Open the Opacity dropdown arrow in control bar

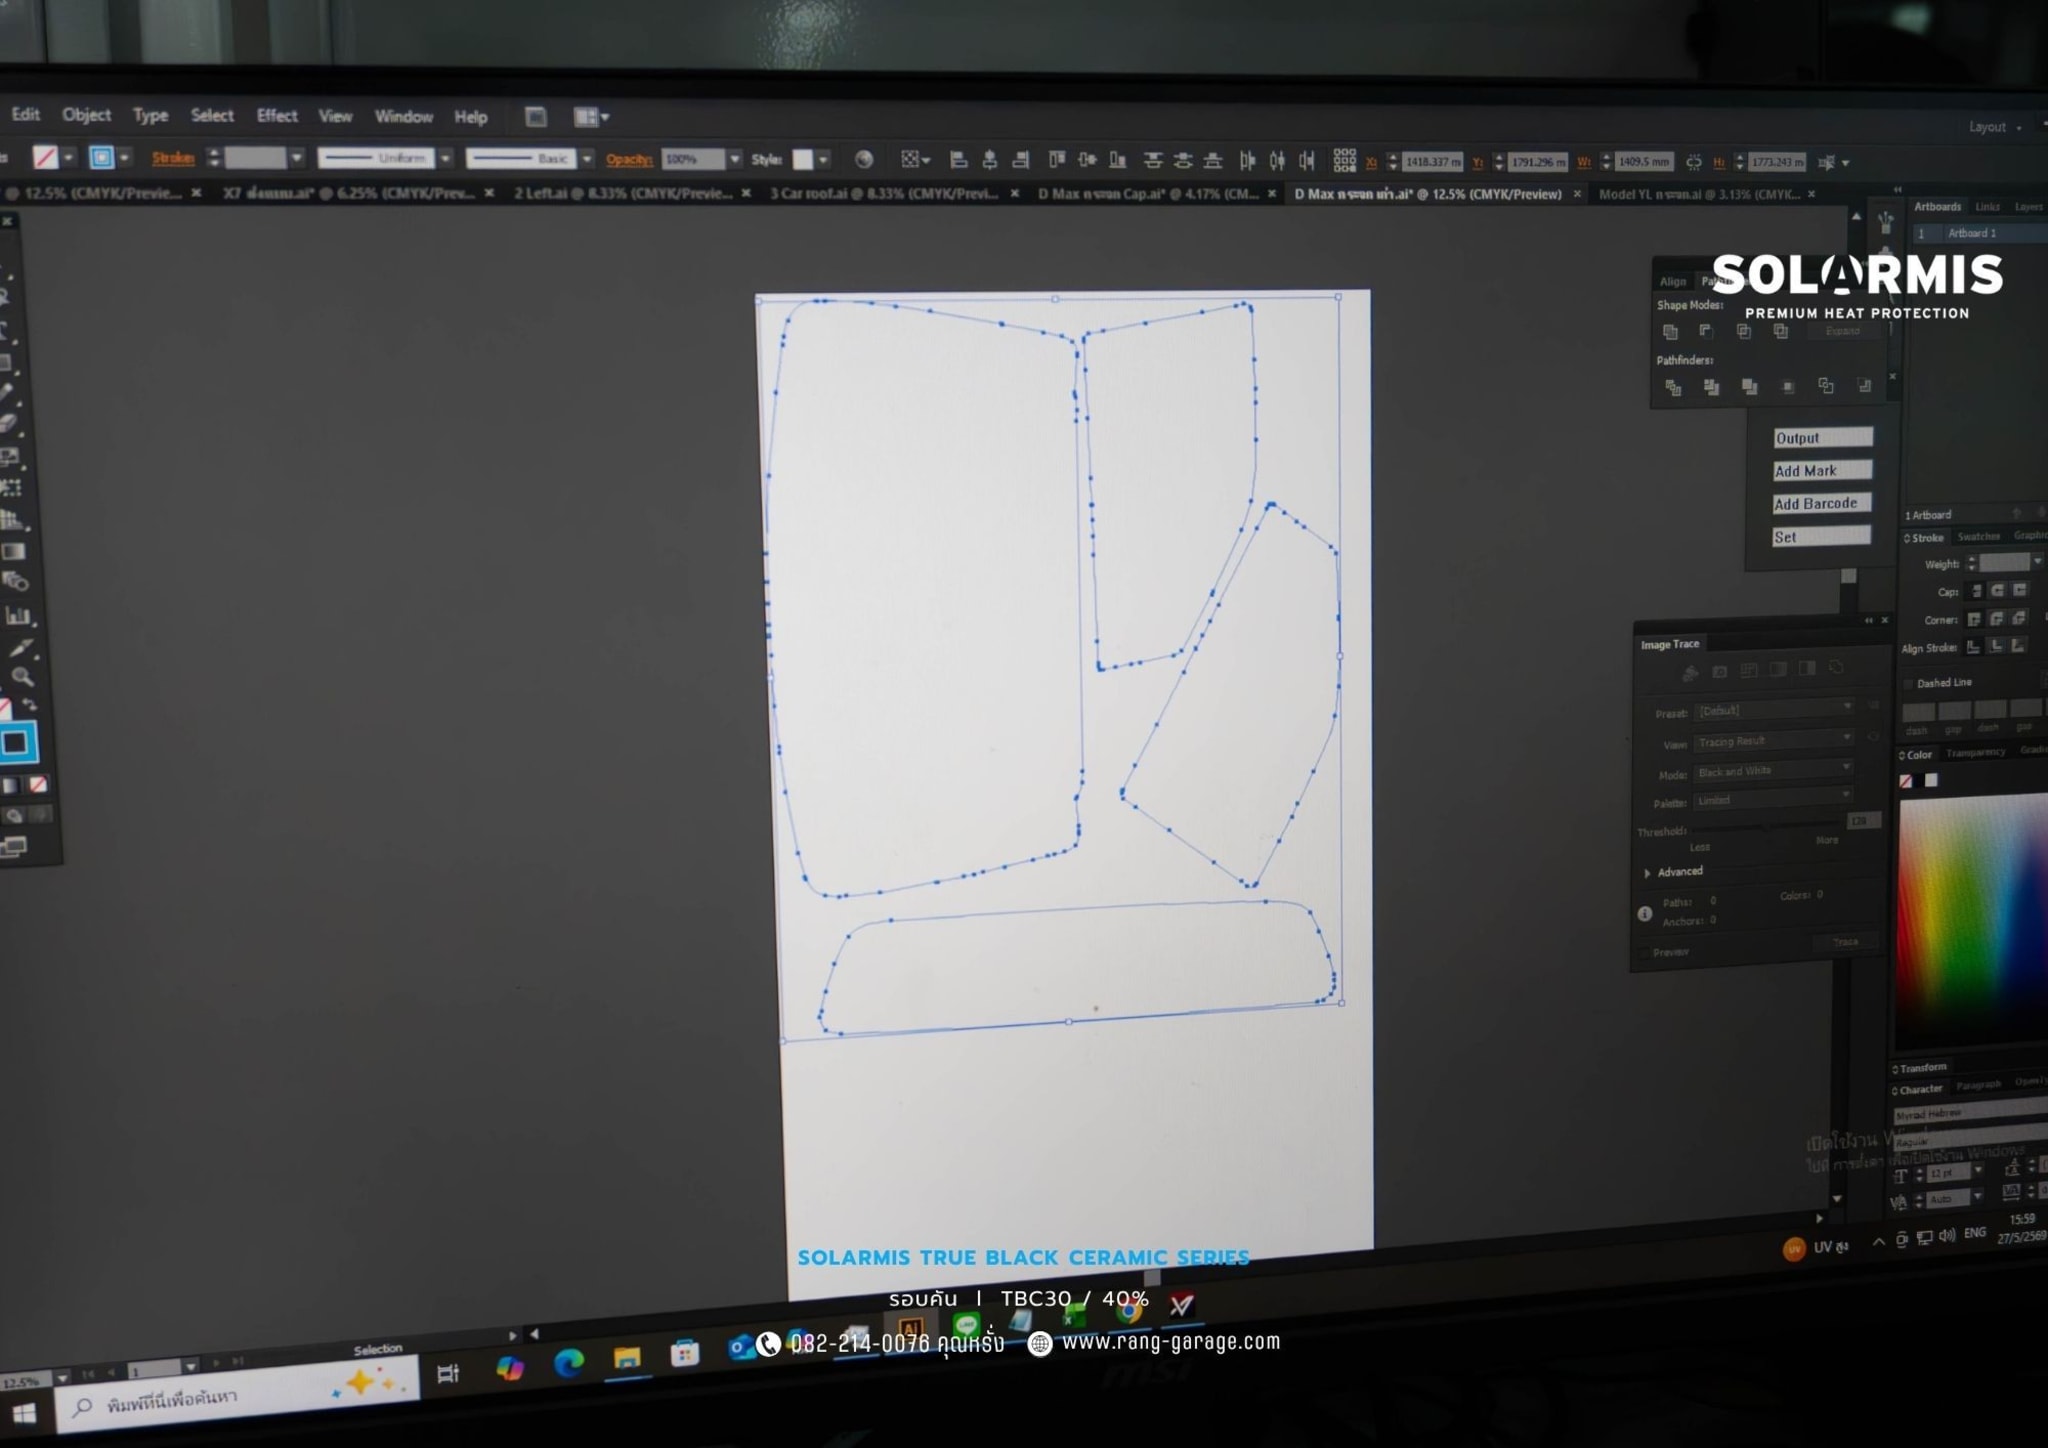point(735,159)
